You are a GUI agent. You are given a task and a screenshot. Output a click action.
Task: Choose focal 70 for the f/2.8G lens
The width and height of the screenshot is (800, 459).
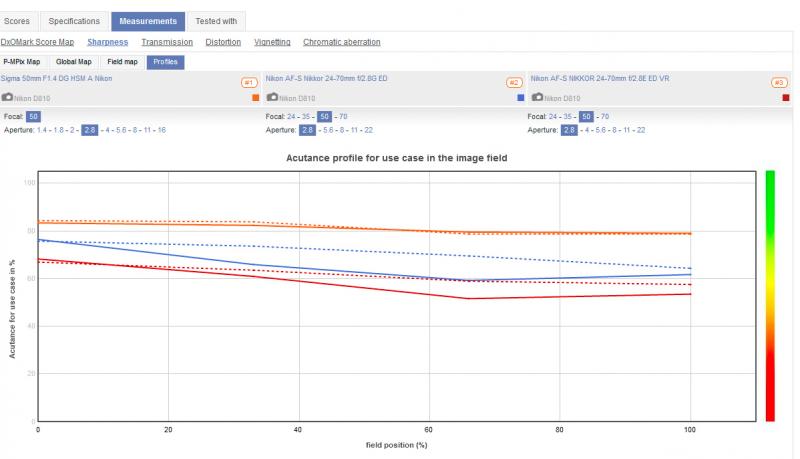(343, 116)
